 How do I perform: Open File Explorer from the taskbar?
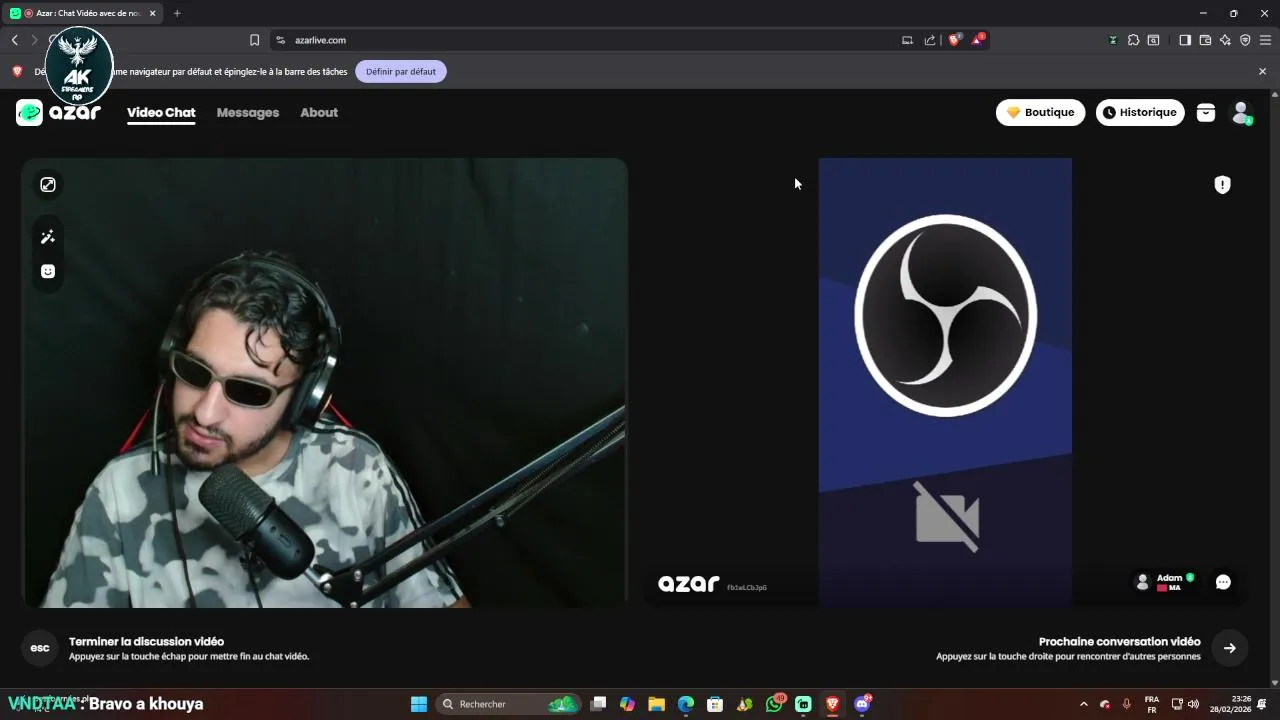(x=656, y=704)
